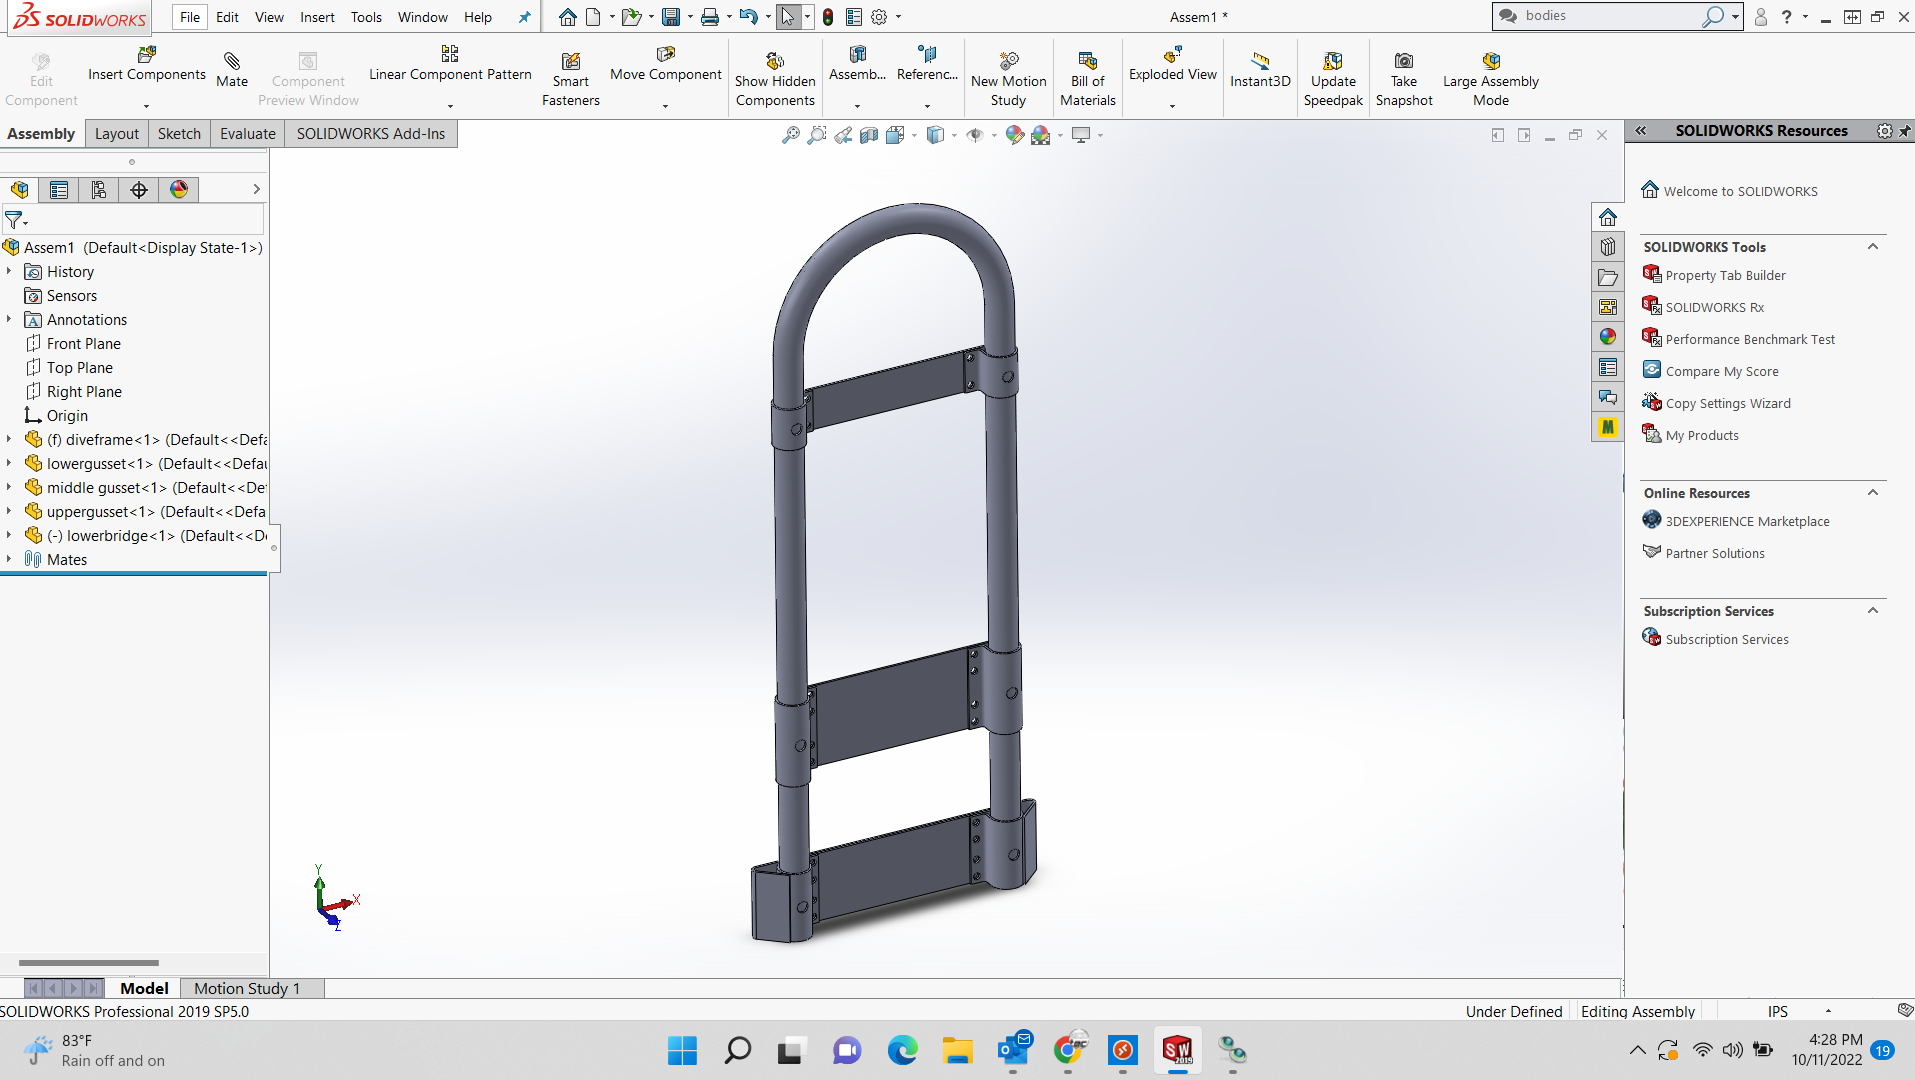Click the Insert Components tool
Image resolution: width=1915 pixels, height=1080 pixels.
[146, 65]
